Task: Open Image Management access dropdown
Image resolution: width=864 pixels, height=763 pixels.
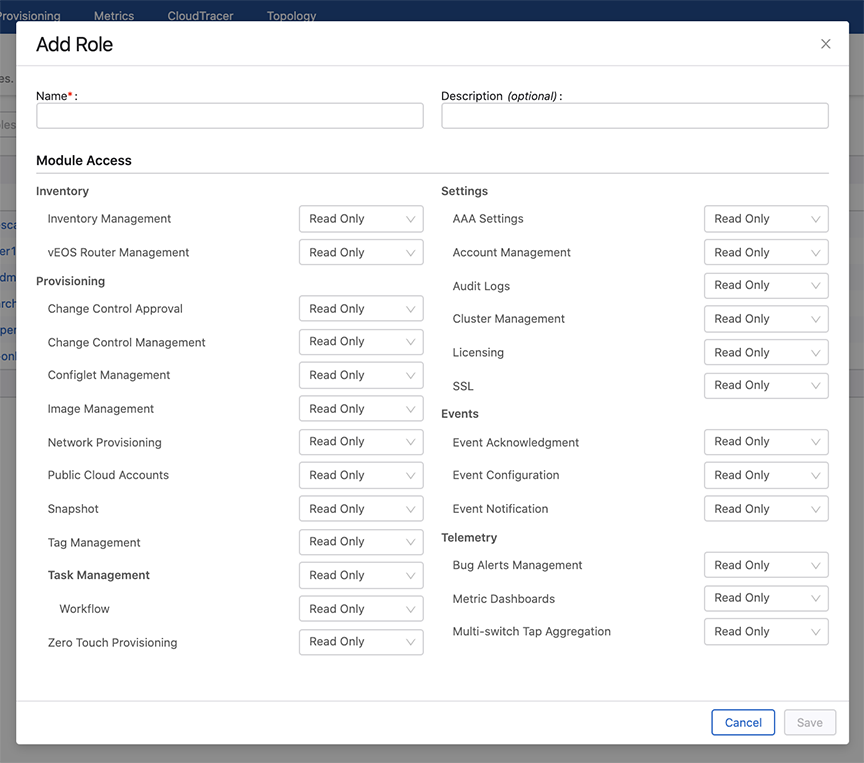Action: pos(361,409)
